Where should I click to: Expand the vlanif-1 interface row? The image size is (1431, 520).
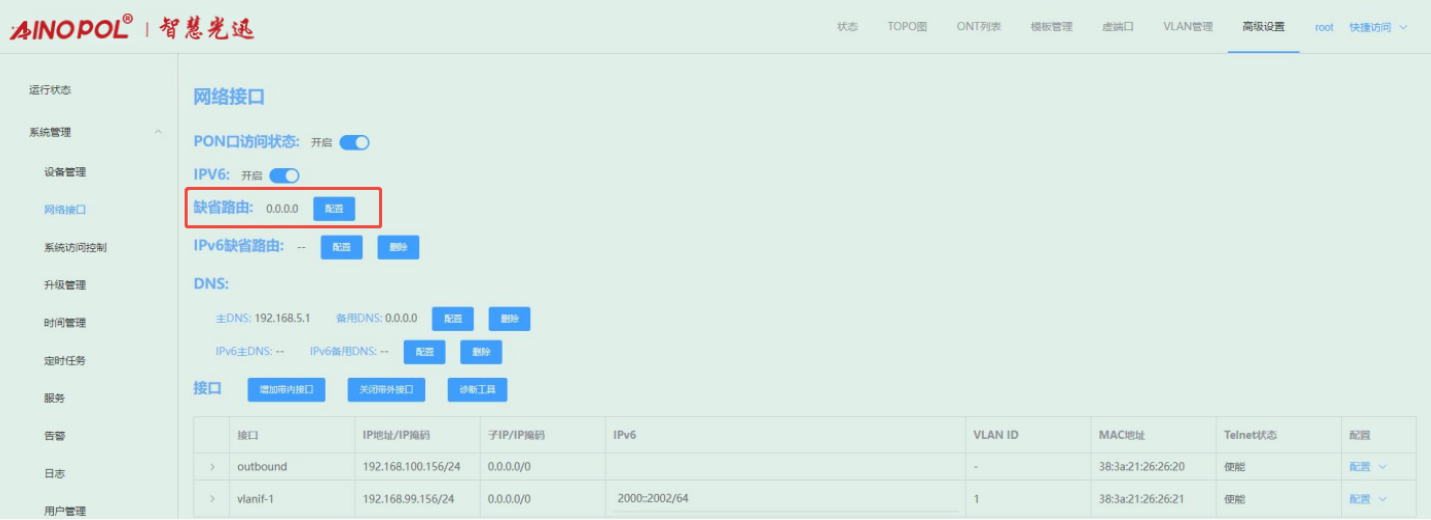click(212, 499)
